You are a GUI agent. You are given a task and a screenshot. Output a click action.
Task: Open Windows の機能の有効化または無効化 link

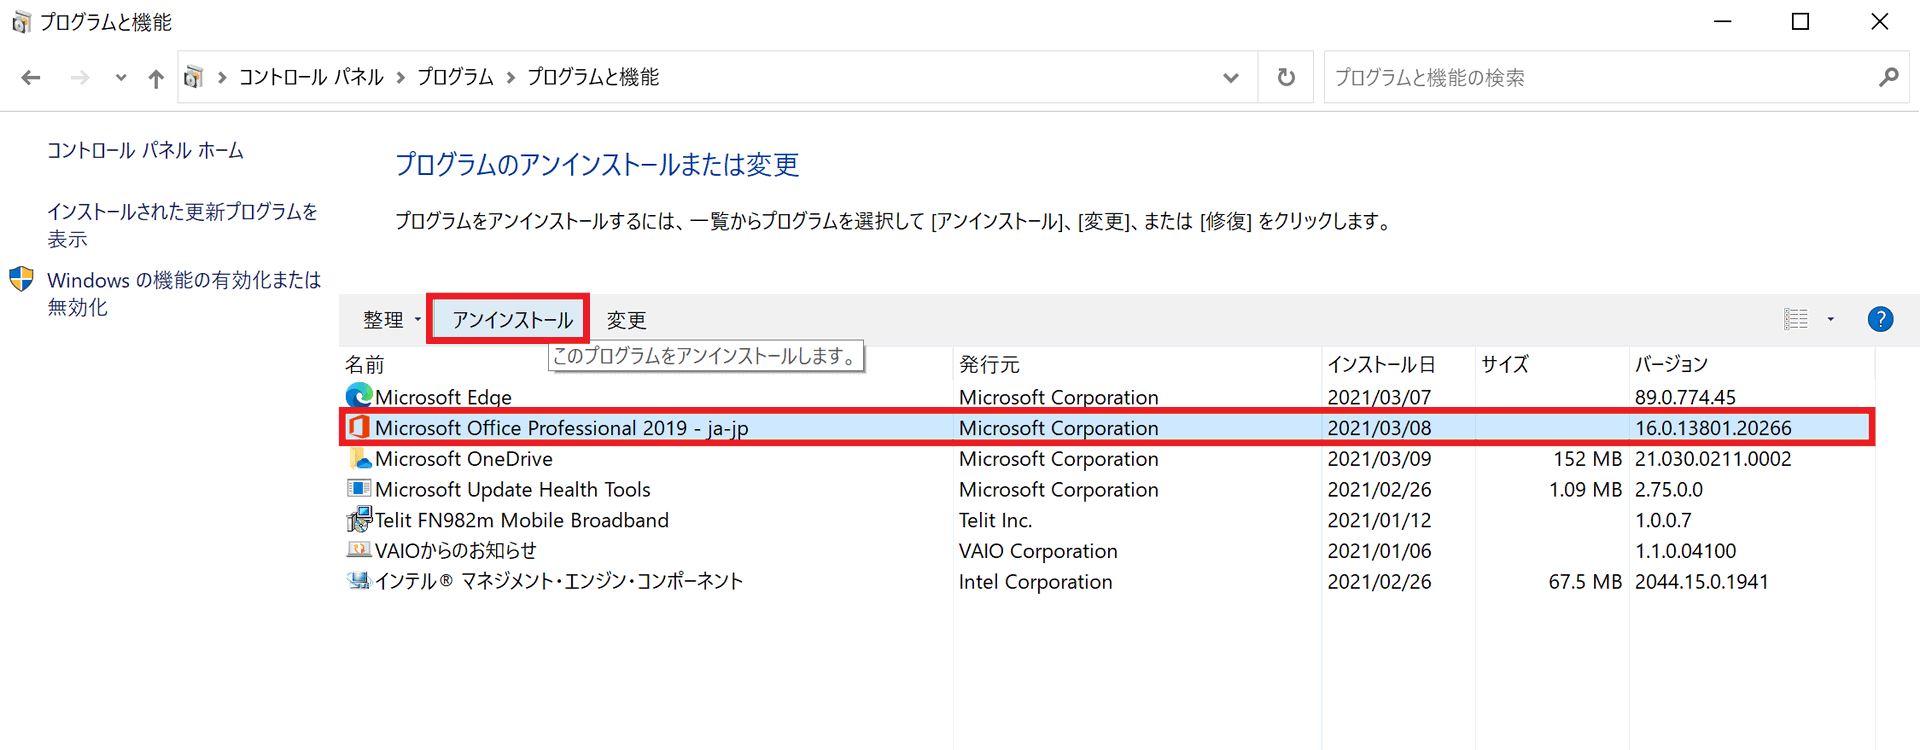(x=184, y=293)
